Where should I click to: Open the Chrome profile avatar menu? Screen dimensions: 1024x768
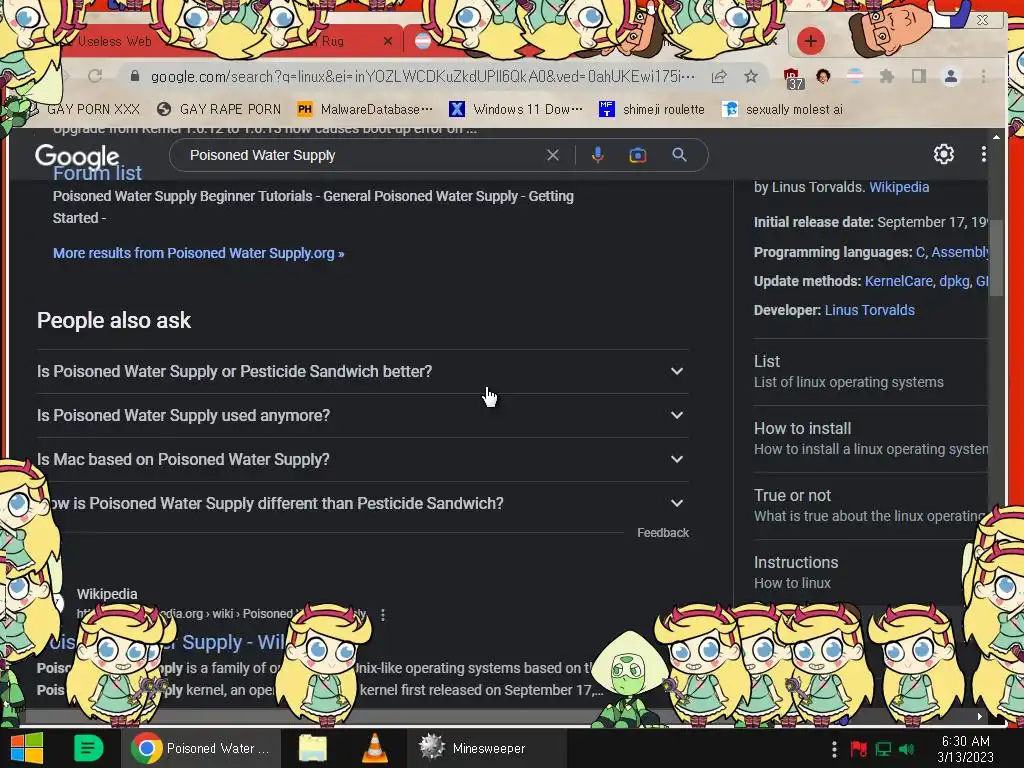coord(951,76)
